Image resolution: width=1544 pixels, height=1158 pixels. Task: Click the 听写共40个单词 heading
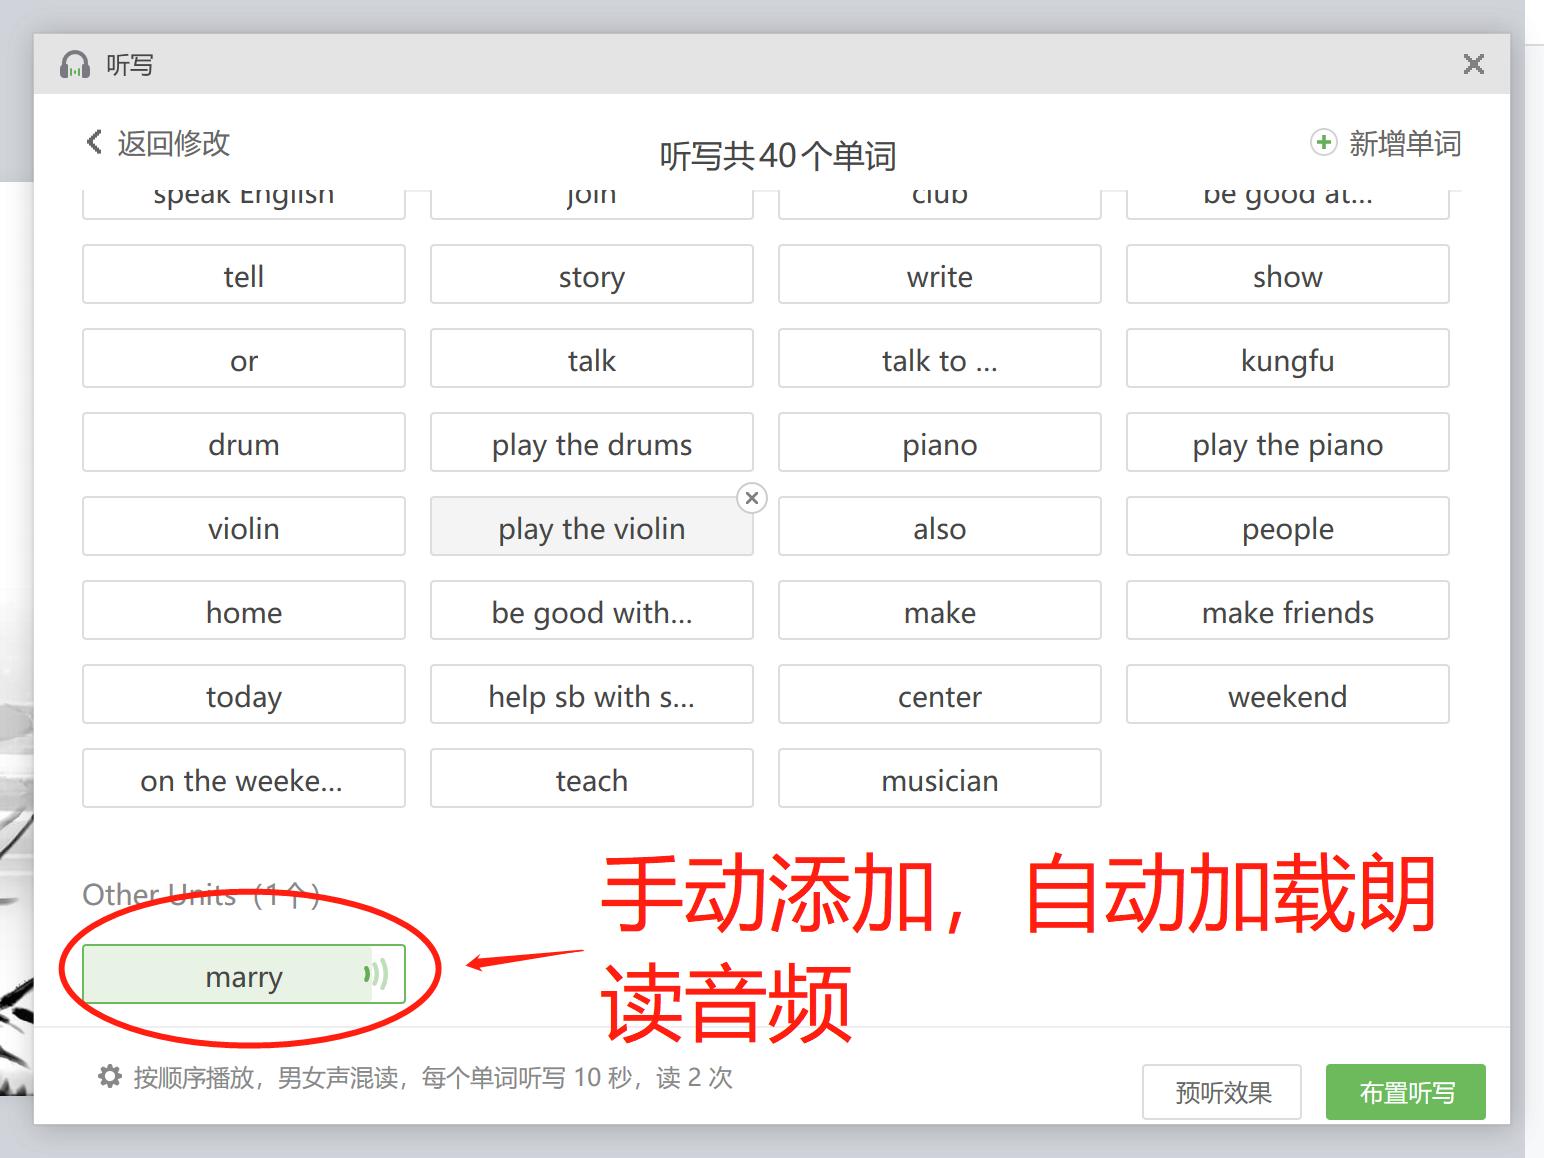(x=777, y=156)
